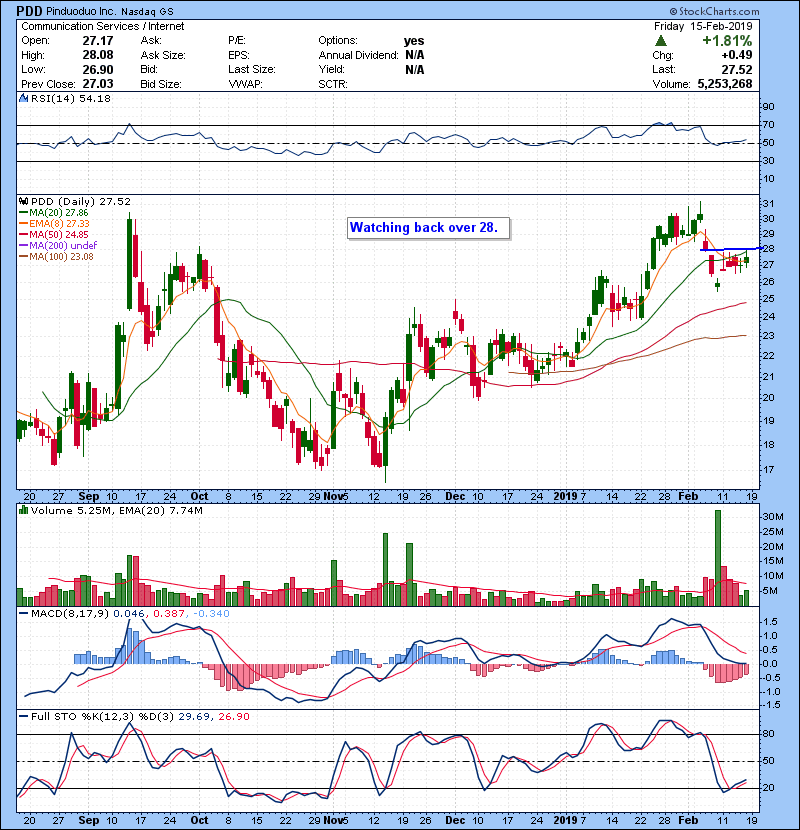Image resolution: width=800 pixels, height=830 pixels.
Task: Select the 'Communication Services / Internet' sector text
Action: point(103,26)
